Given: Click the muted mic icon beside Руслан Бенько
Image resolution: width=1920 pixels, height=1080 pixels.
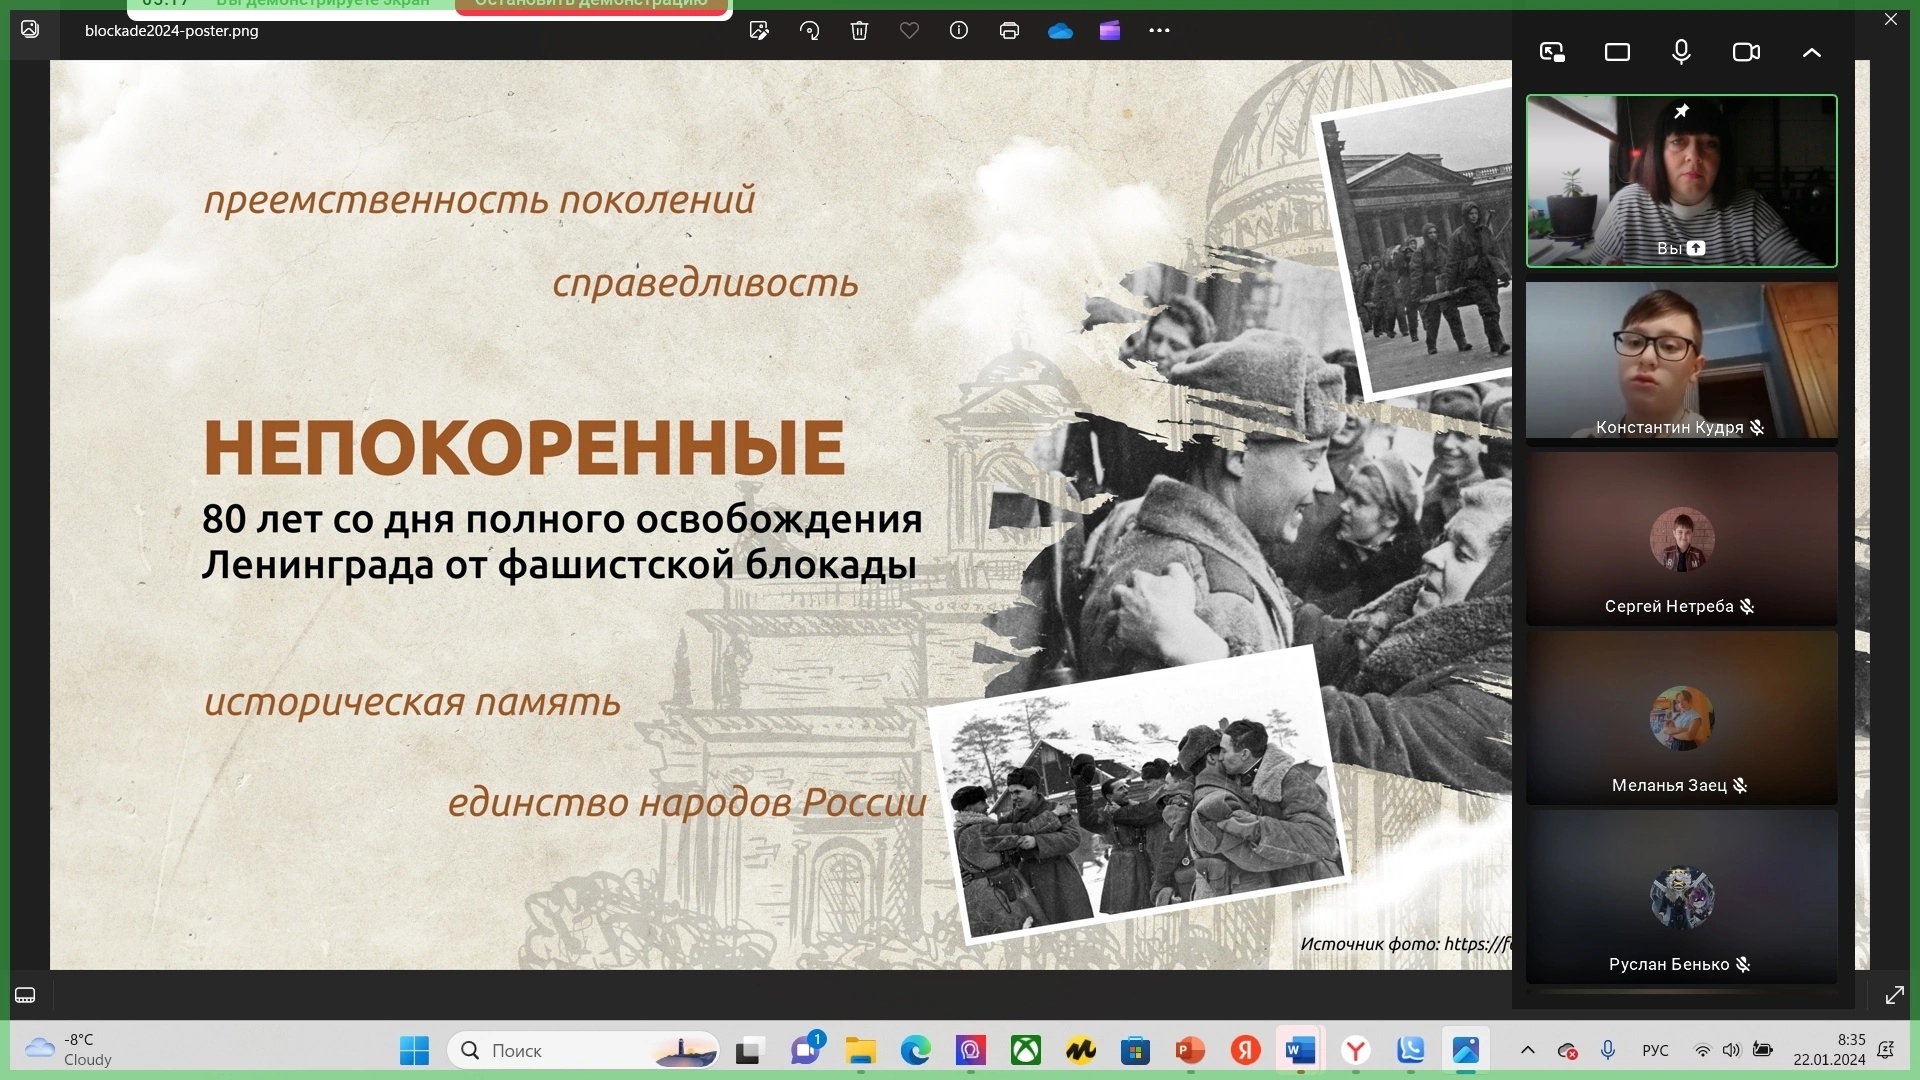Looking at the screenshot, I should (1743, 965).
